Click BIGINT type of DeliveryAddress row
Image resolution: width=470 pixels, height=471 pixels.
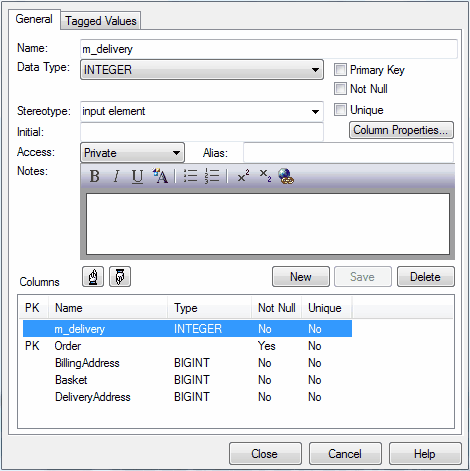coord(192,397)
